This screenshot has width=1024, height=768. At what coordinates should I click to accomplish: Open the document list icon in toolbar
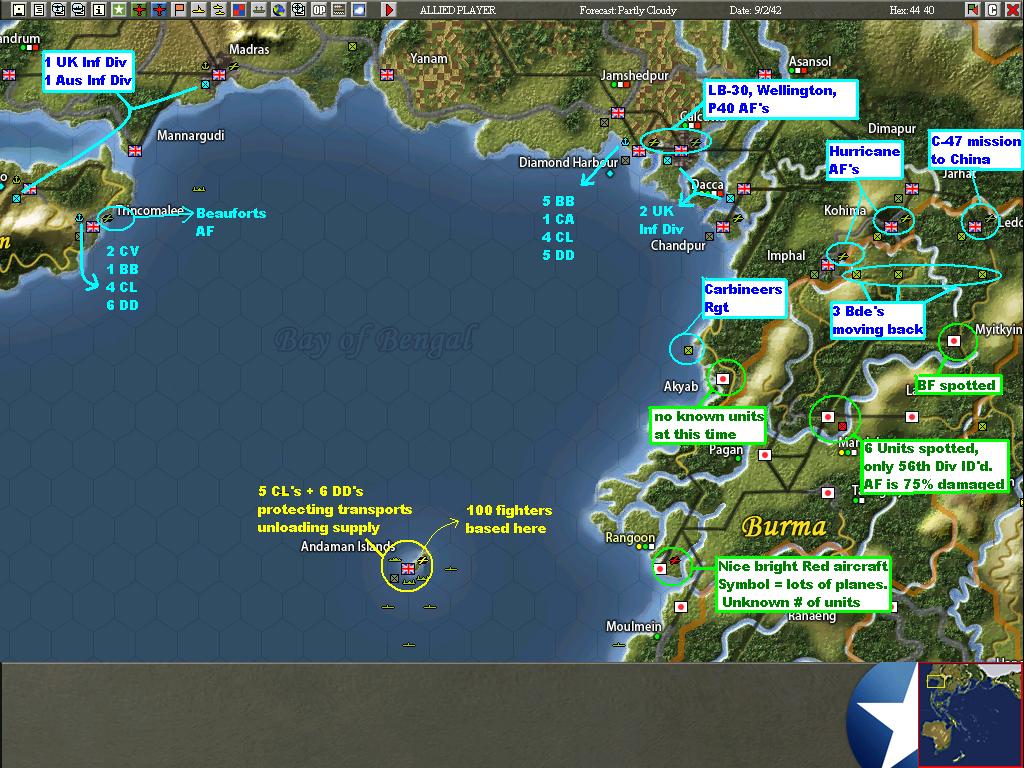tap(39, 9)
